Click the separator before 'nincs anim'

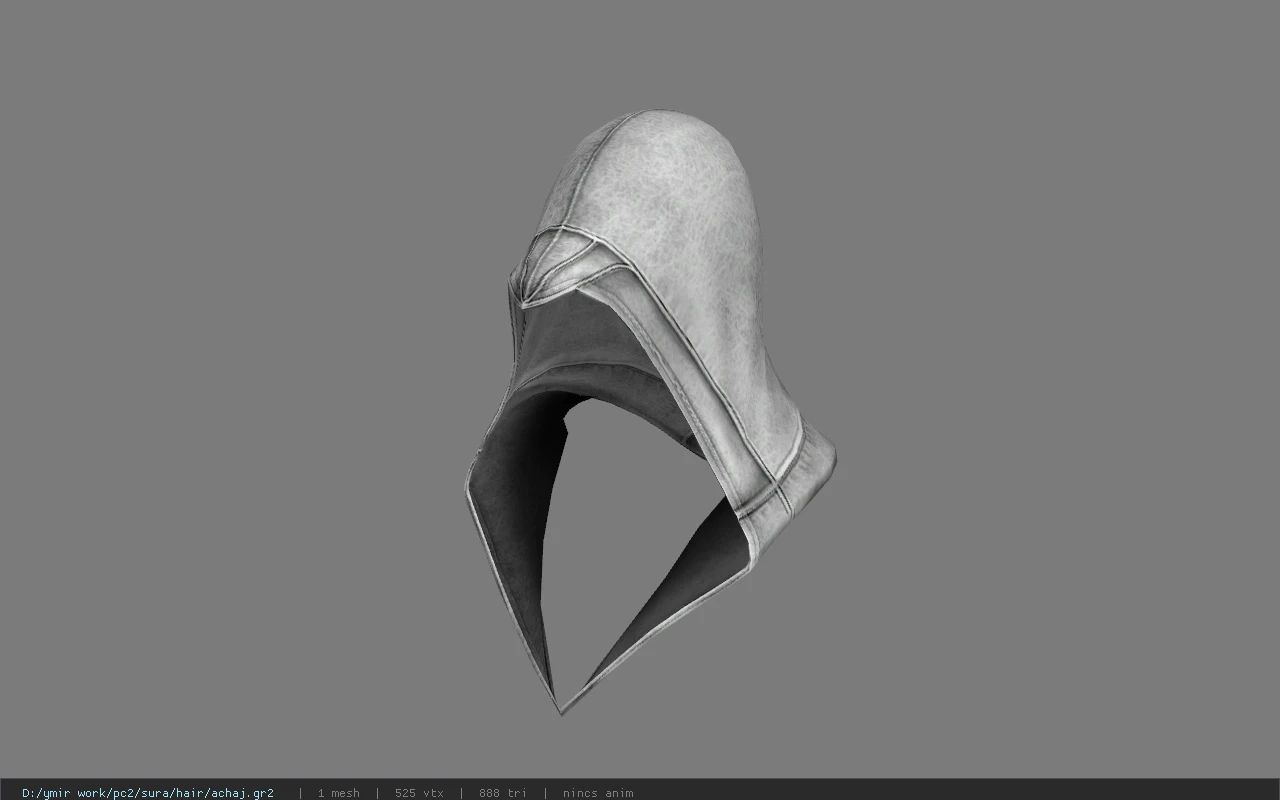click(x=545, y=793)
